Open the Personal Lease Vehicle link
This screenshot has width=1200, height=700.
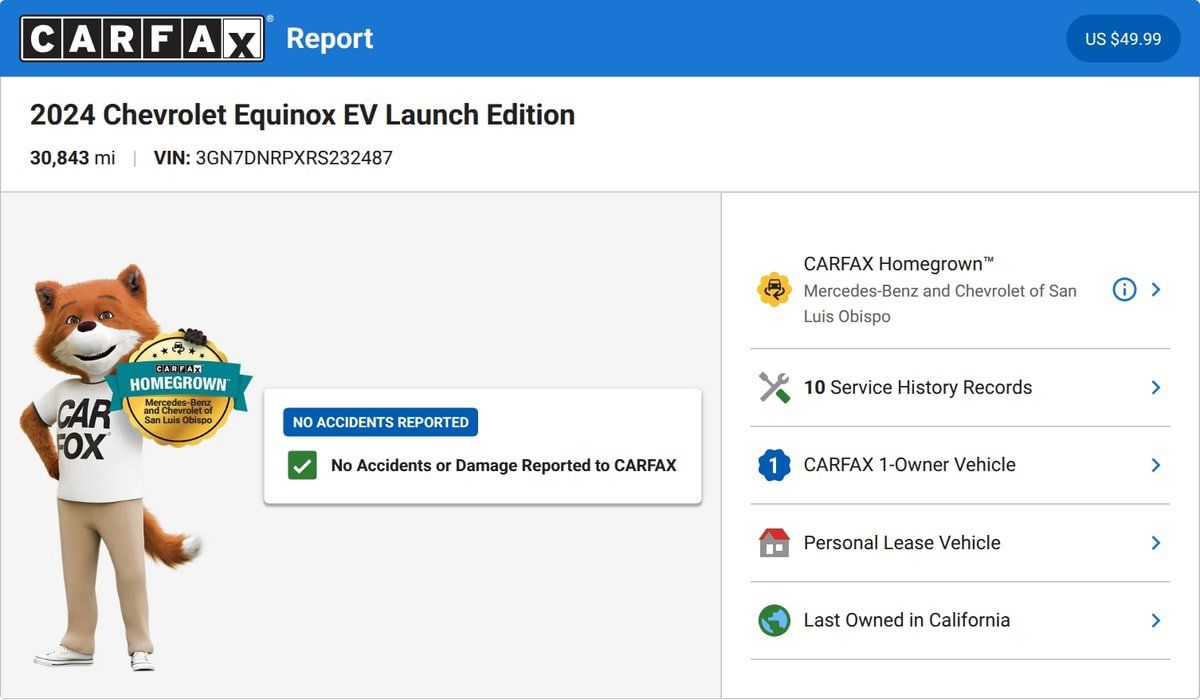[902, 543]
